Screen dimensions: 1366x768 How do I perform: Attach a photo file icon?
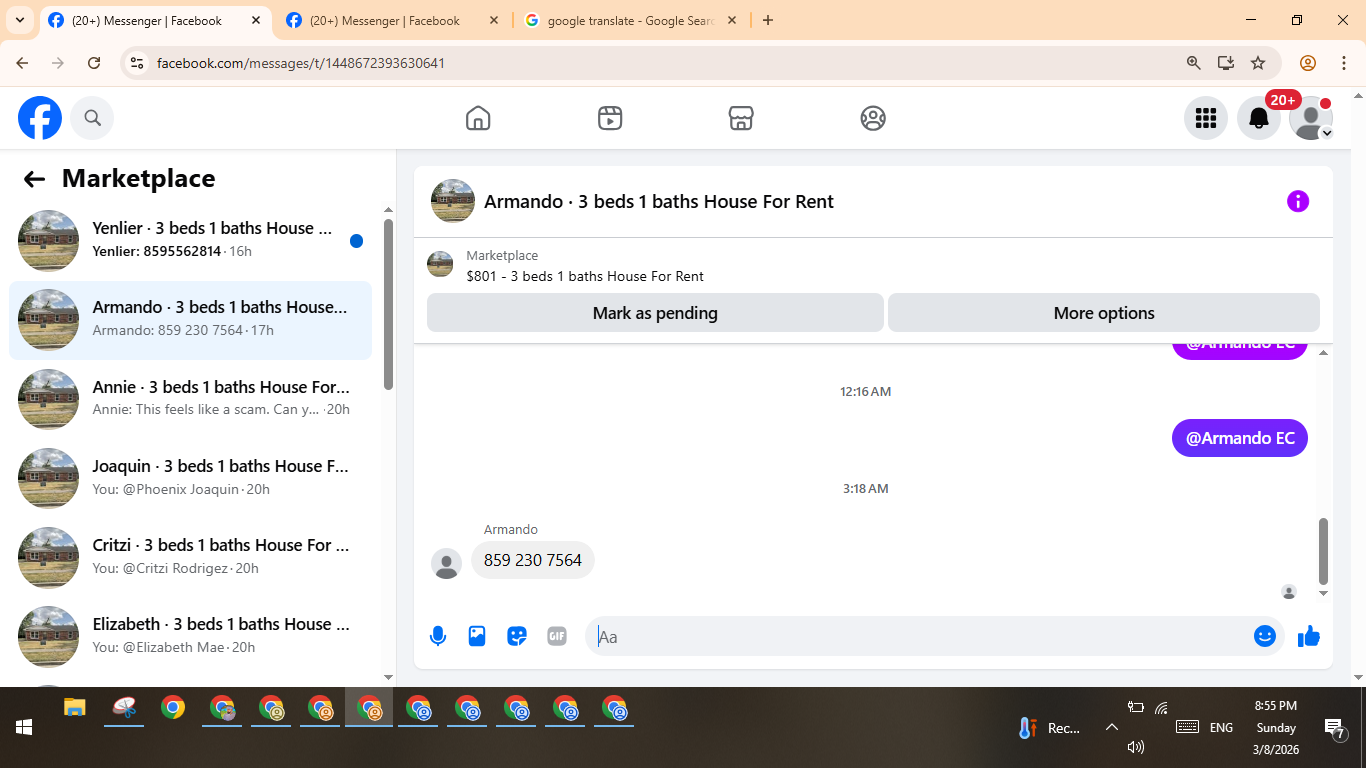click(x=477, y=636)
